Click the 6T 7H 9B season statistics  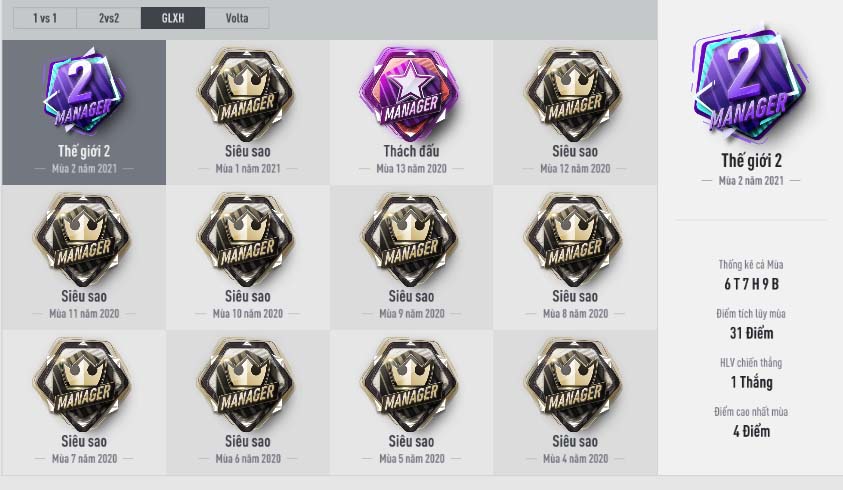tap(751, 284)
